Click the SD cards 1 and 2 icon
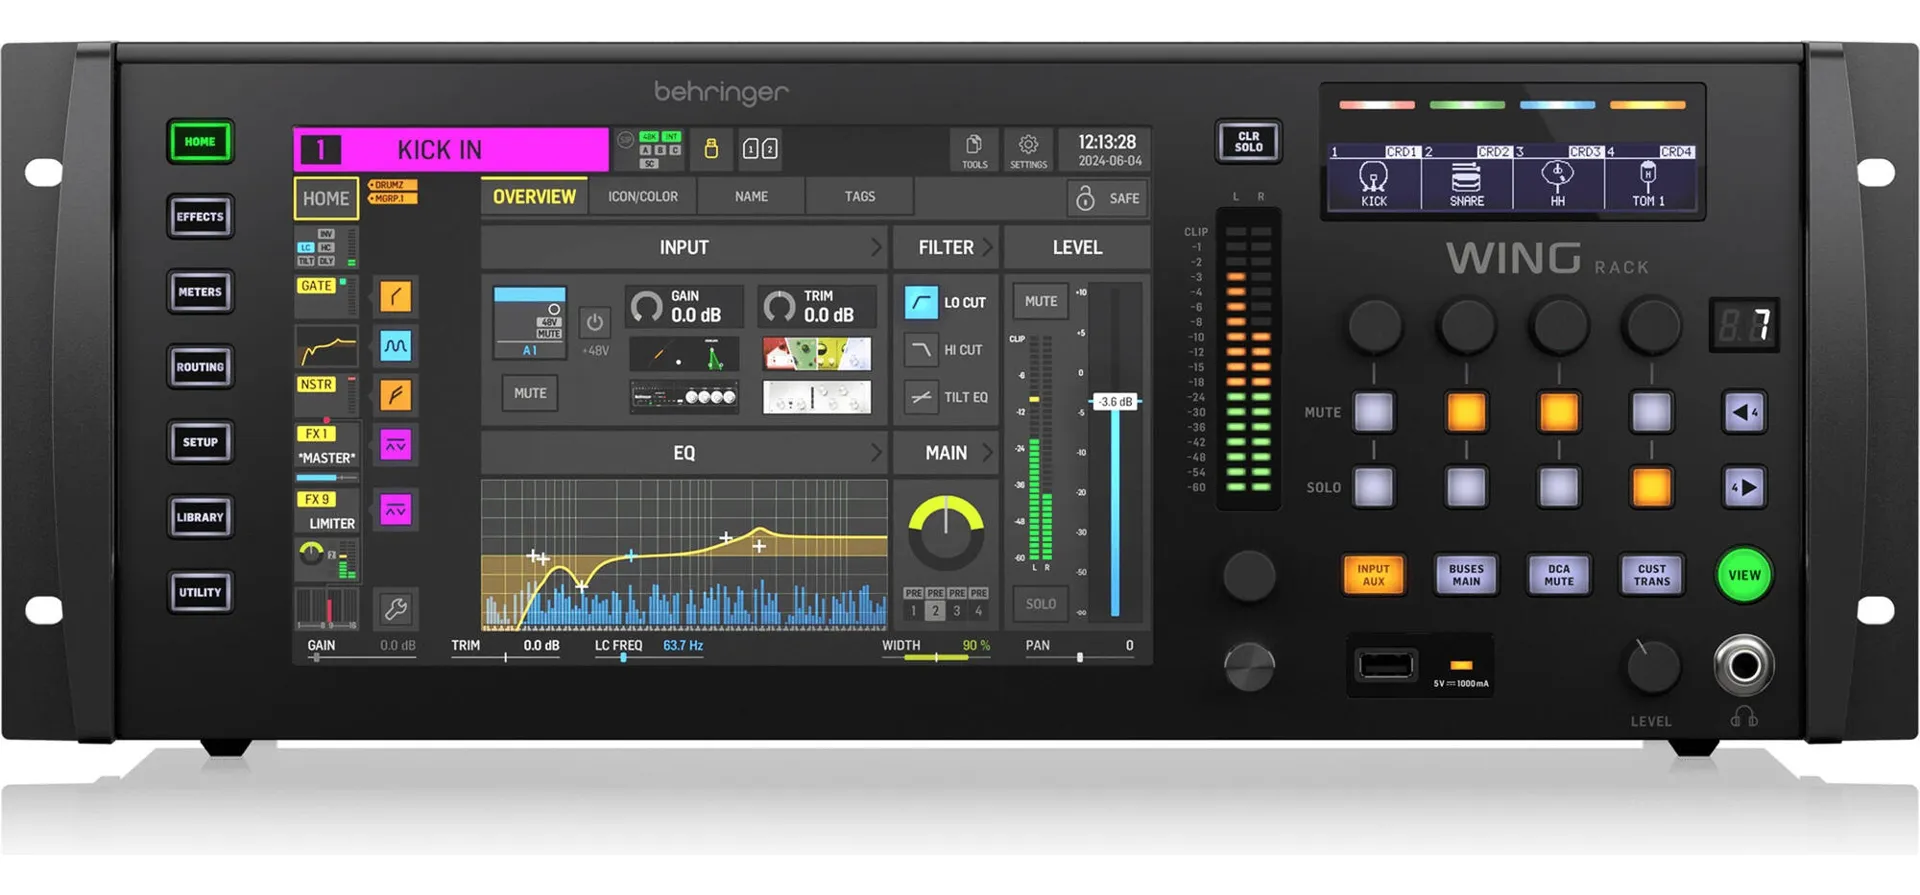Image resolution: width=1920 pixels, height=895 pixels. tap(760, 149)
